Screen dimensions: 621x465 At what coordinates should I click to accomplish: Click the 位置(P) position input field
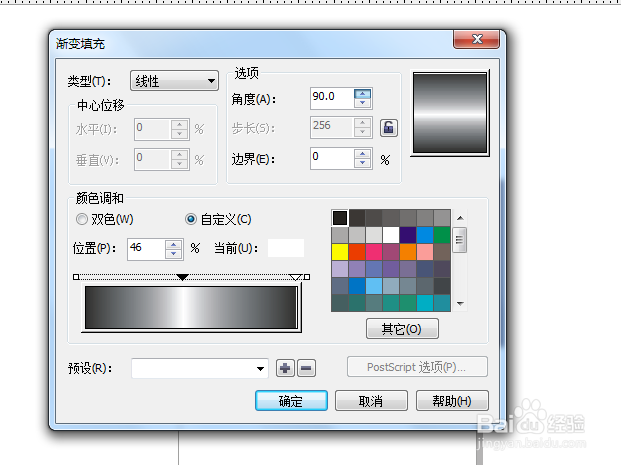[146, 249]
